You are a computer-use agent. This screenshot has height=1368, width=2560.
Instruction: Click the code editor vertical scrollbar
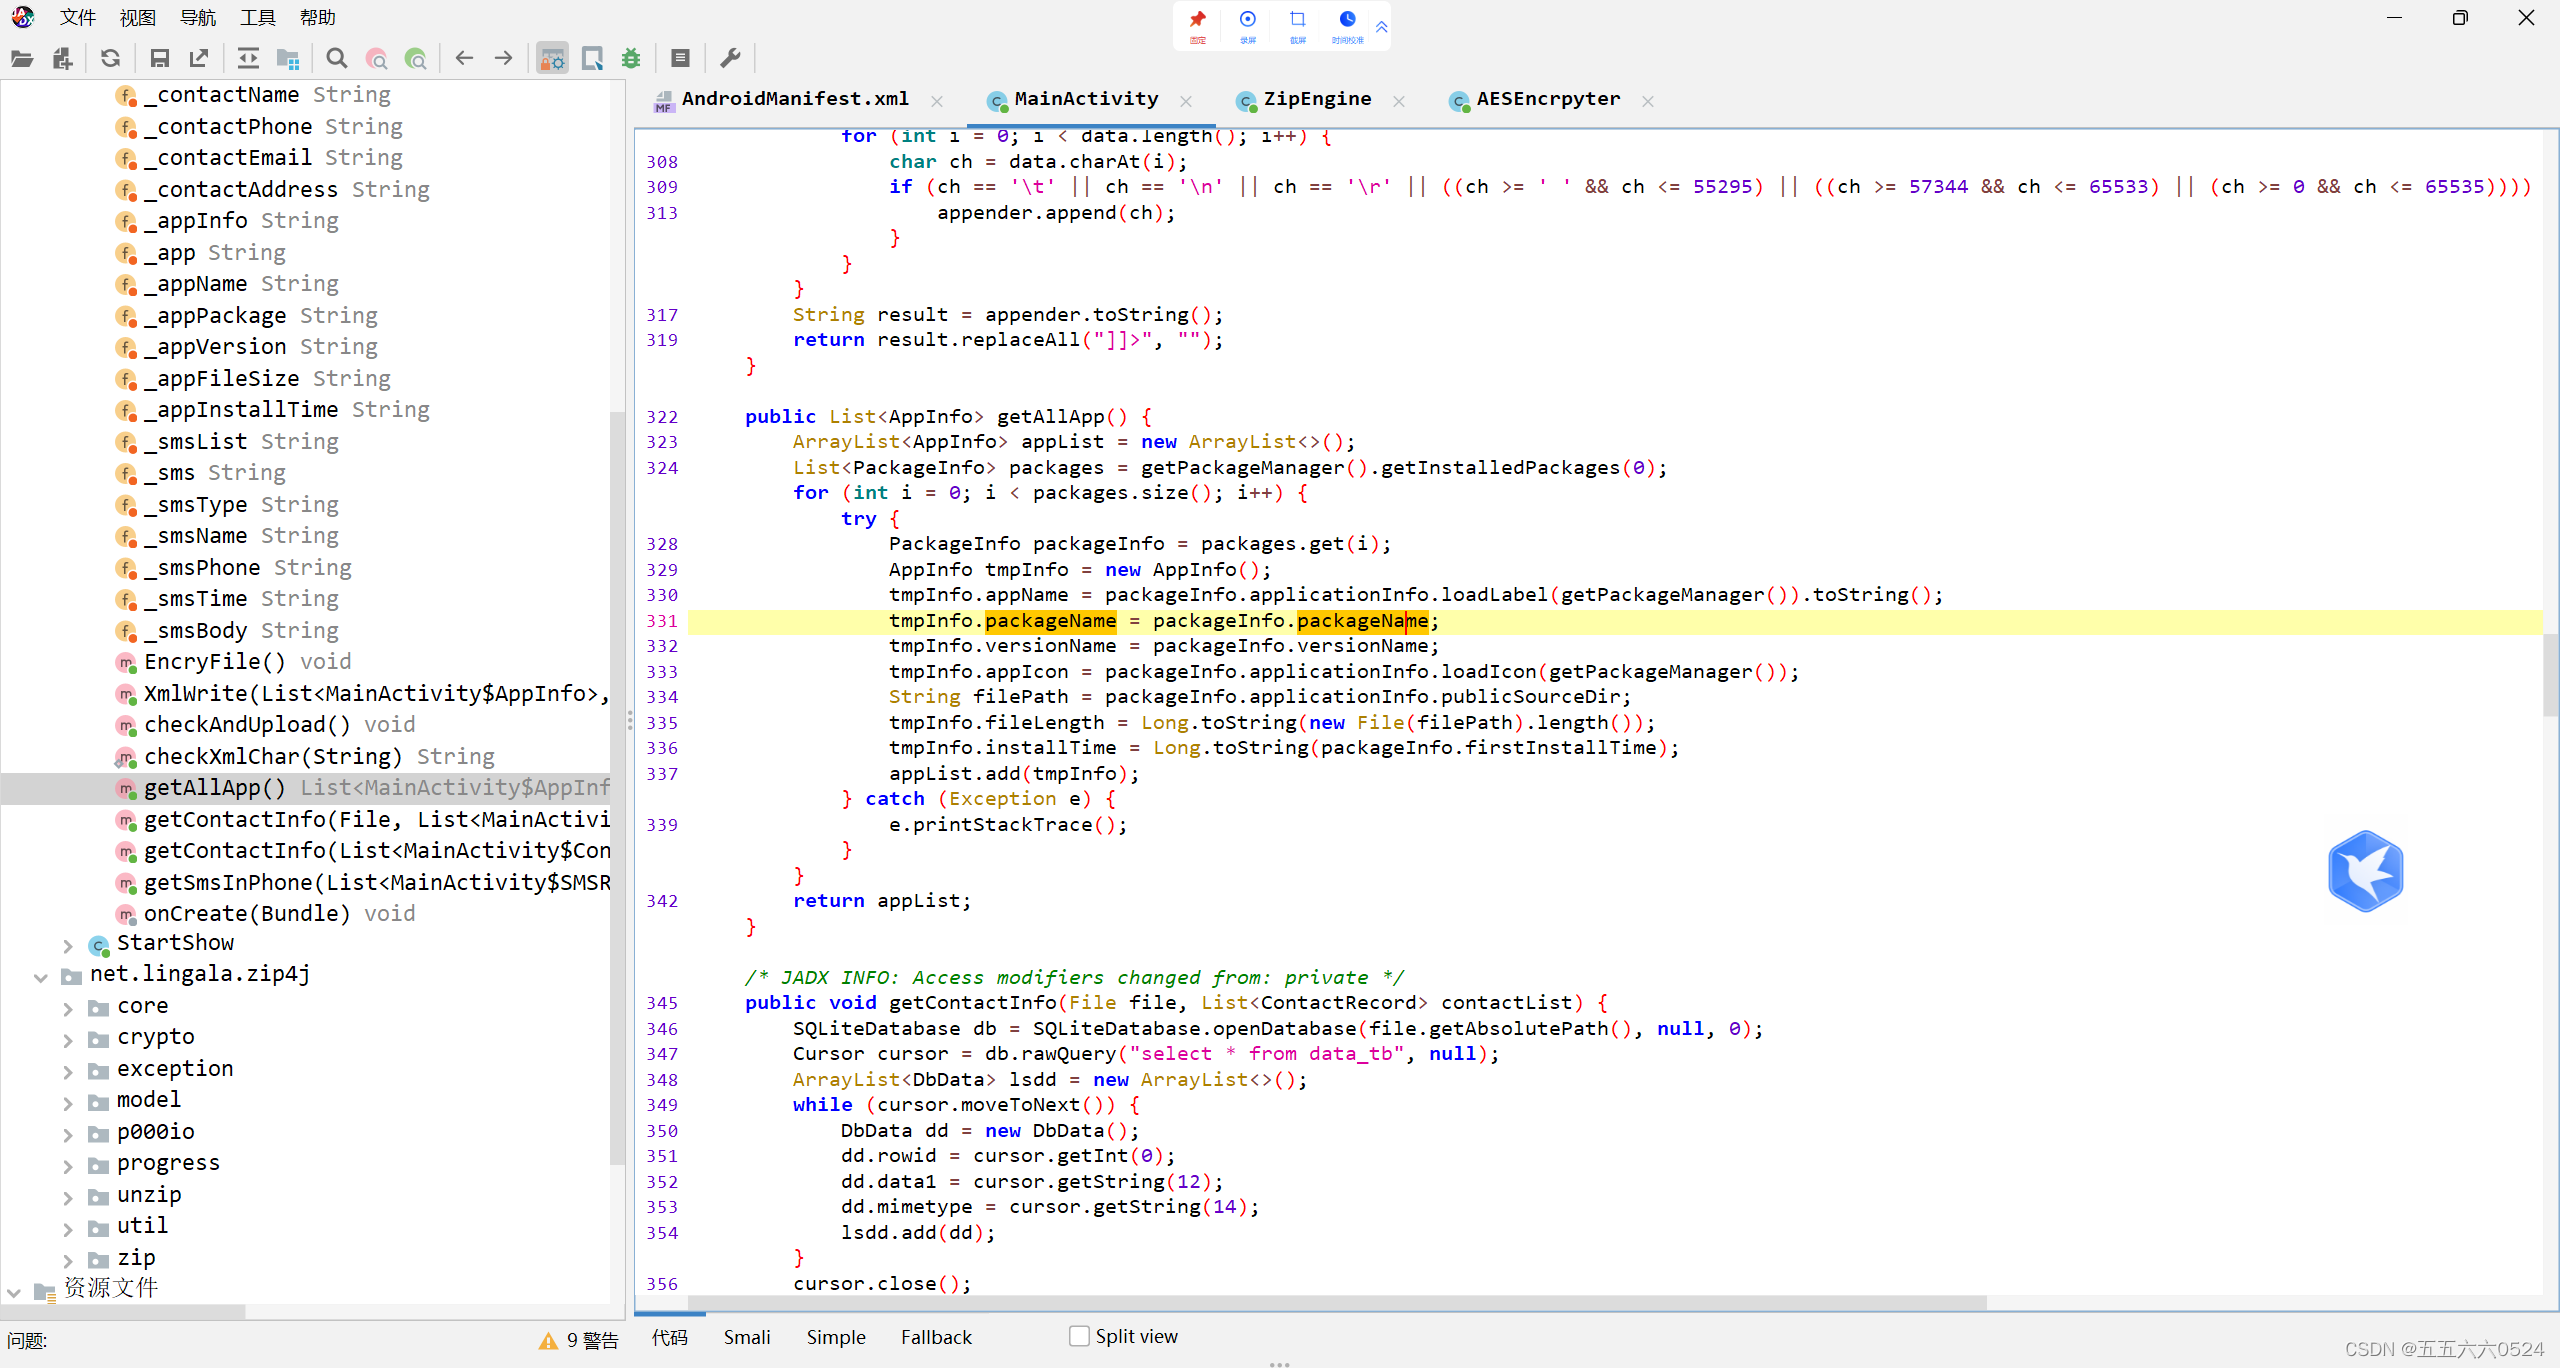2550,675
